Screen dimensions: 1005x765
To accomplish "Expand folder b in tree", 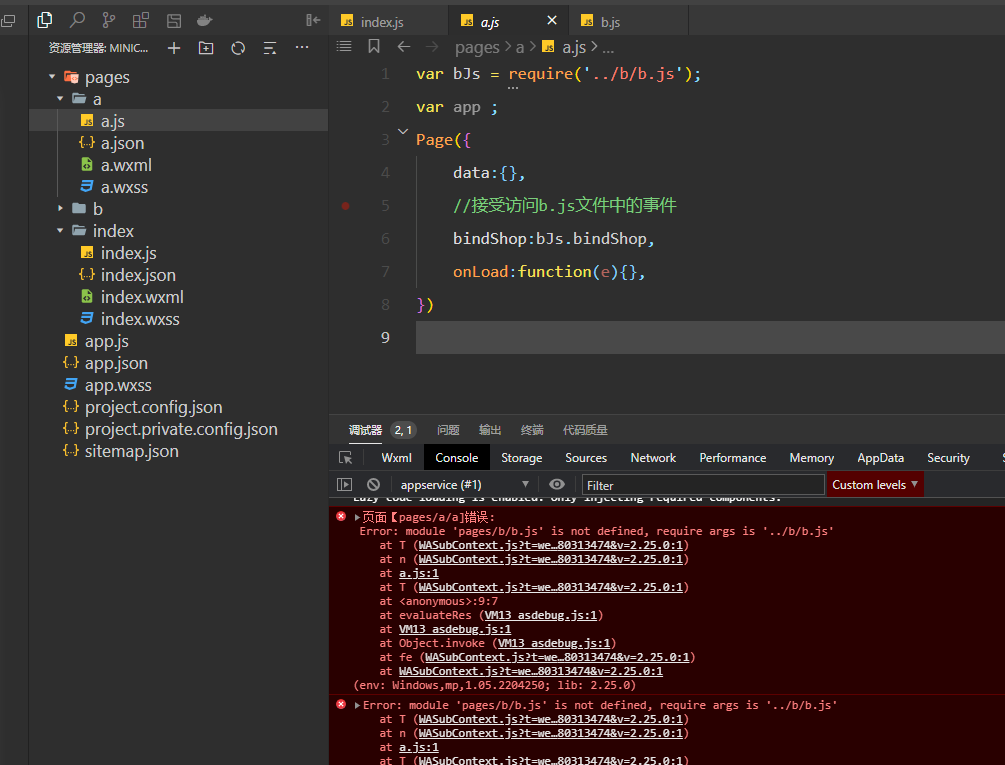I will [x=60, y=208].
